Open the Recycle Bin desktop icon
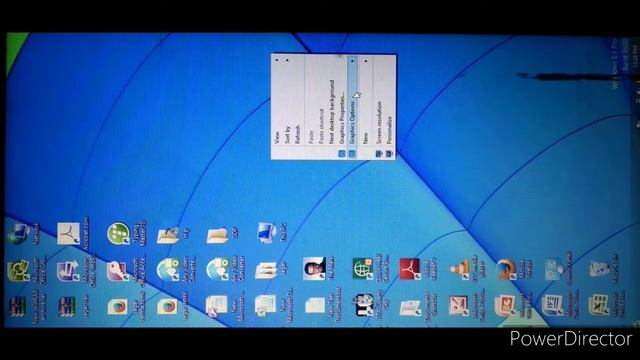This screenshot has width=640, height=360. coord(599,269)
